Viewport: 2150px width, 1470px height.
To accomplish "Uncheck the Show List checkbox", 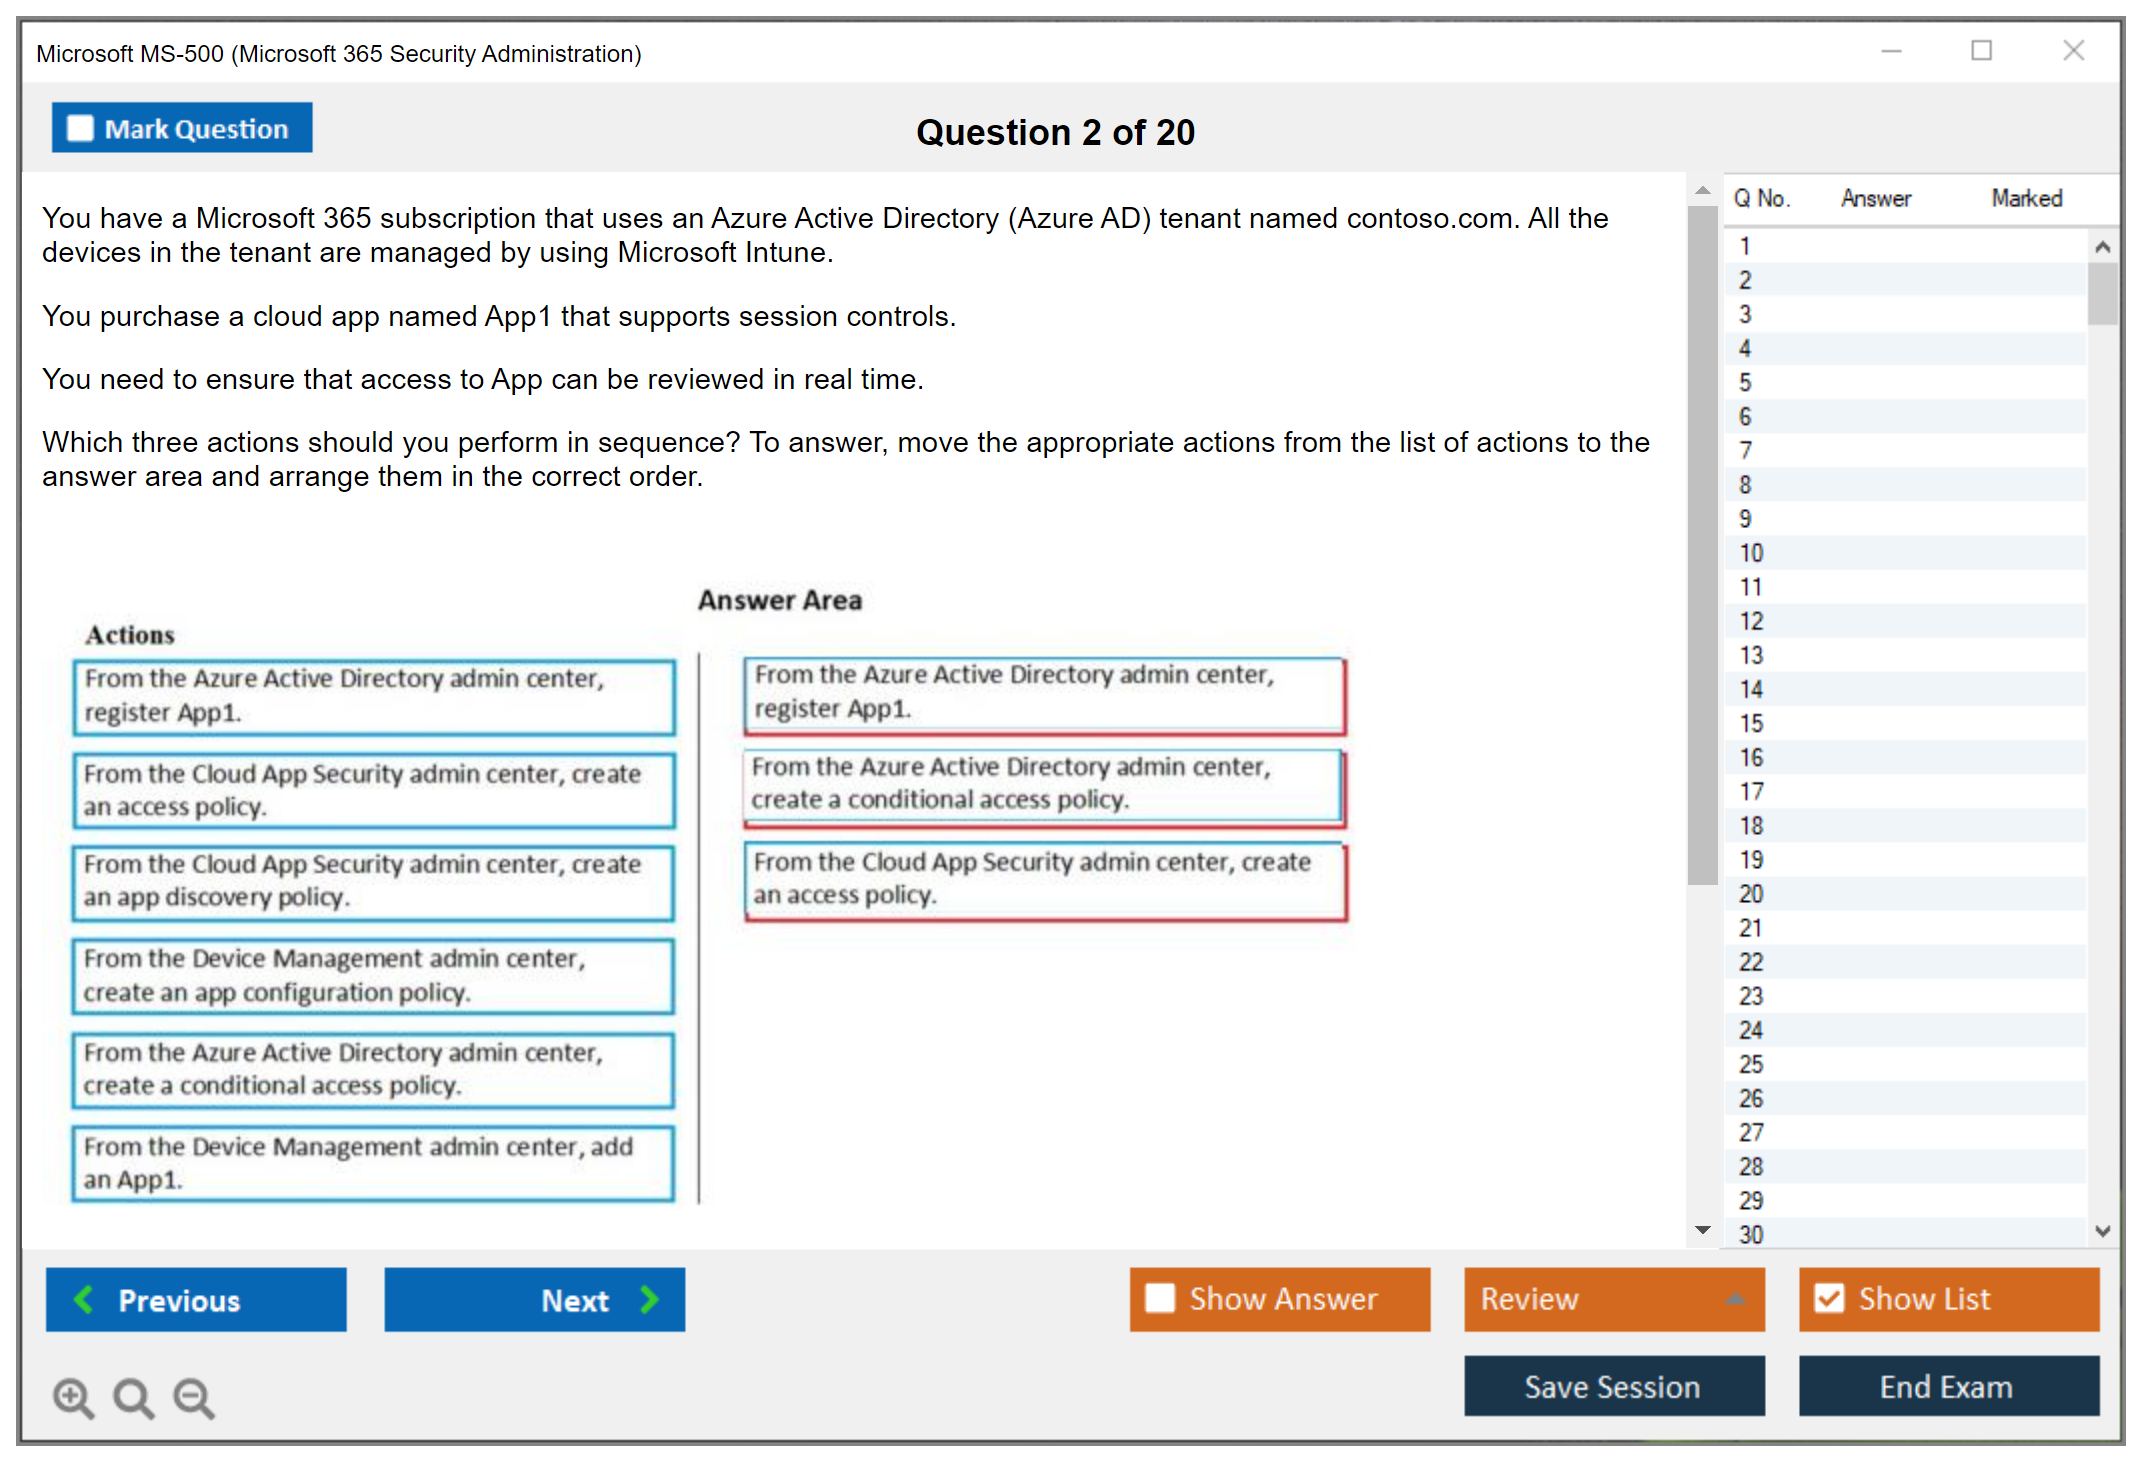I will (x=1829, y=1298).
